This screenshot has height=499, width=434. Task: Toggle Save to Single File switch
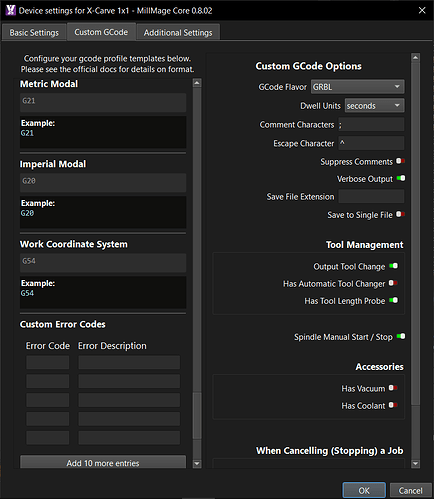400,214
